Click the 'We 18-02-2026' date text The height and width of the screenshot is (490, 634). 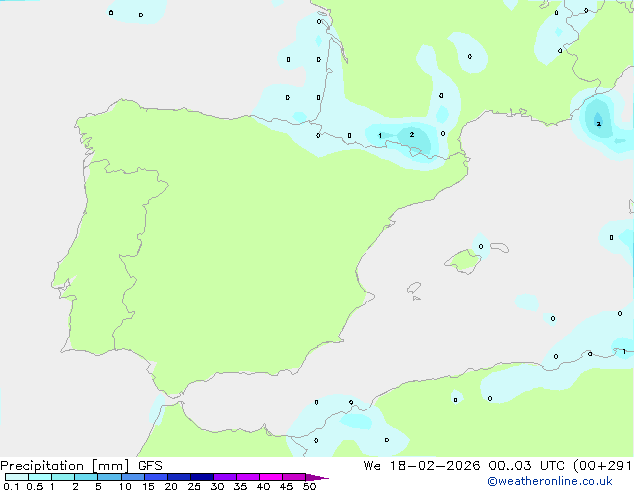[x=422, y=466]
